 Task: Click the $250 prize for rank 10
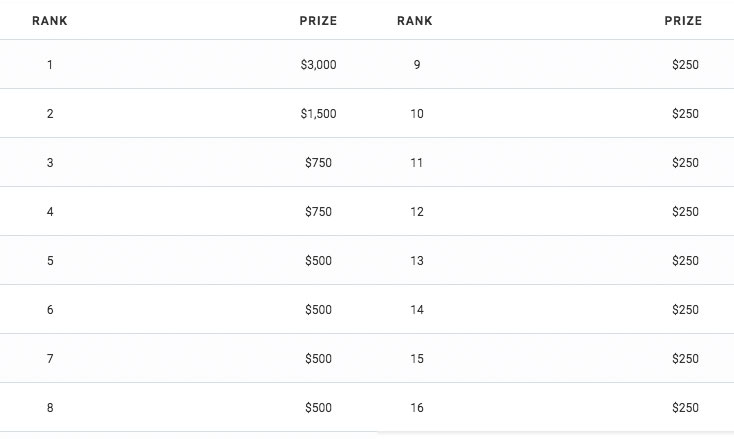point(685,114)
